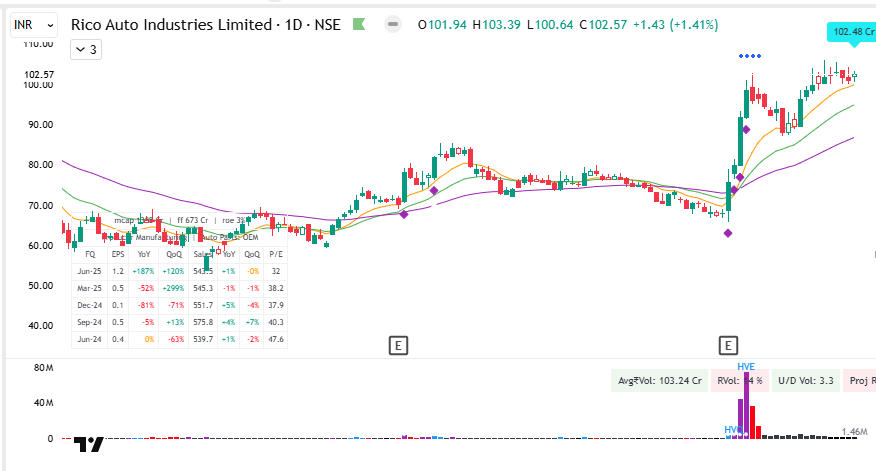Click the open value O101.94
Image resolution: width=876 pixels, height=471 pixels.
[x=442, y=25]
